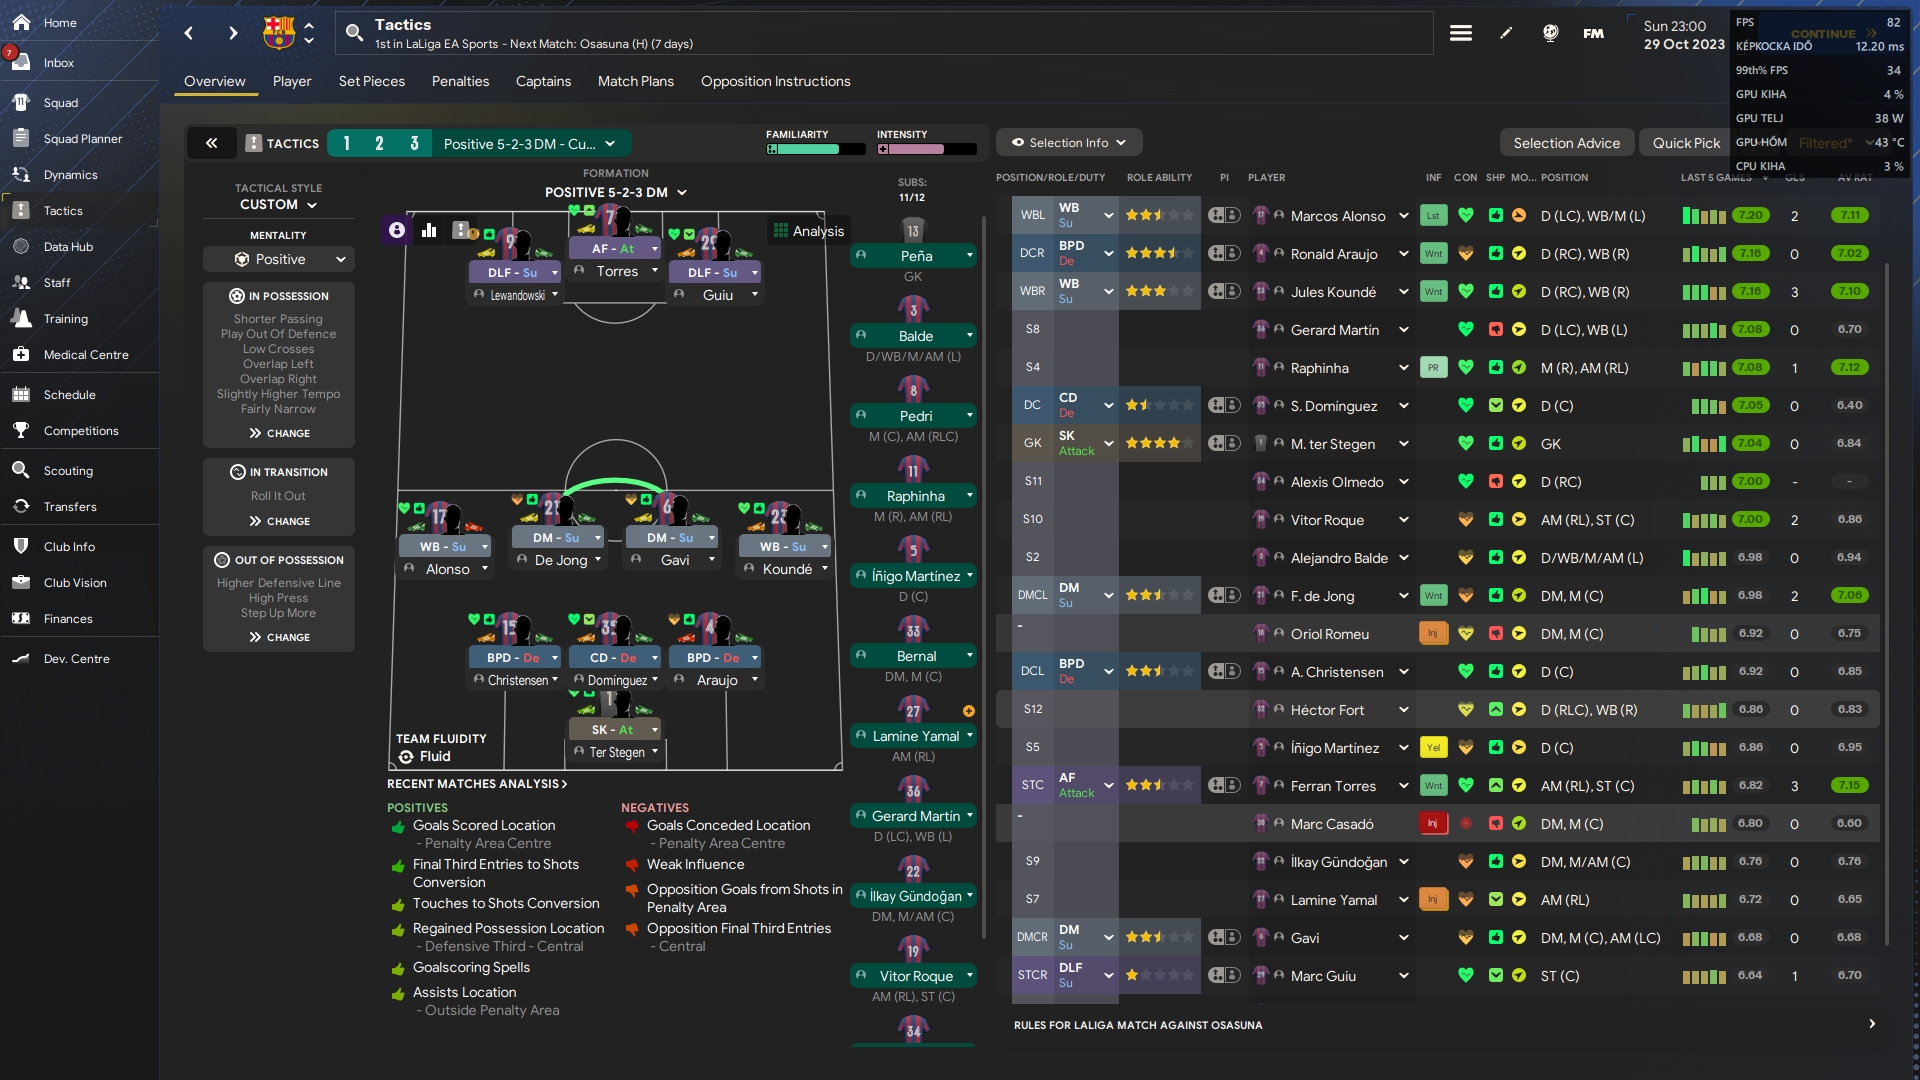Expand the Formation Positive 5-2-3 DM dropdown
The image size is (1920, 1080).
coord(616,192)
